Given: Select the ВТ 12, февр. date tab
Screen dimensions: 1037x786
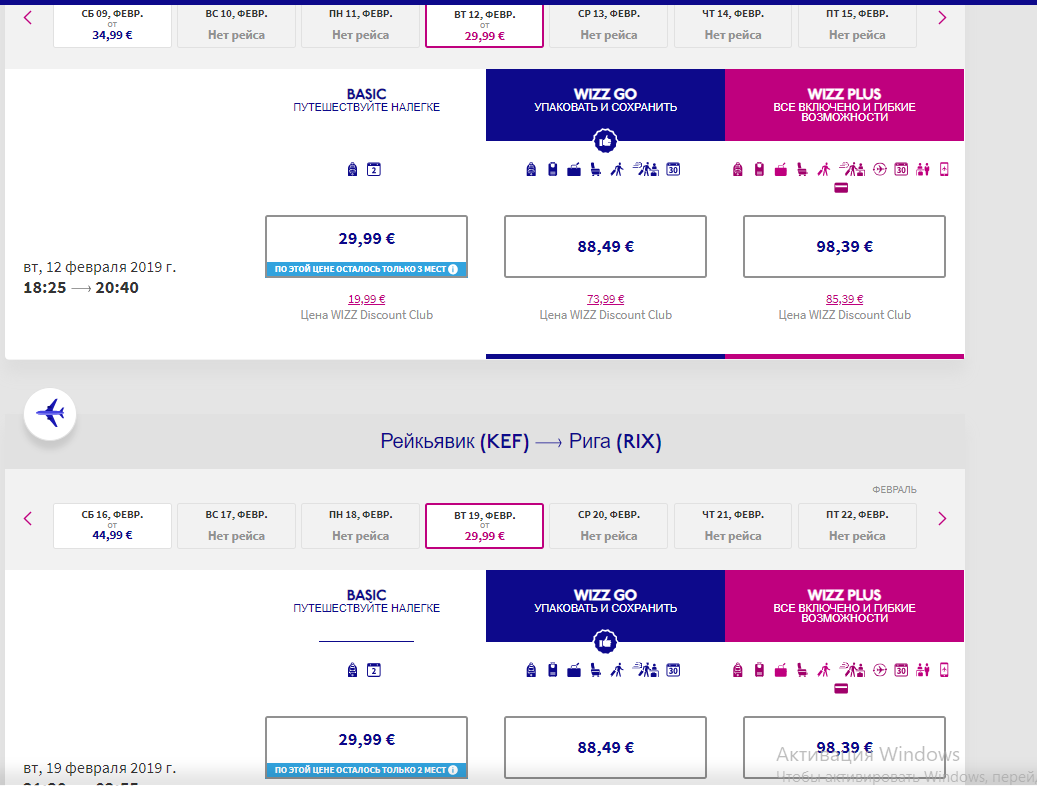Looking at the screenshot, I should pyautogui.click(x=484, y=25).
